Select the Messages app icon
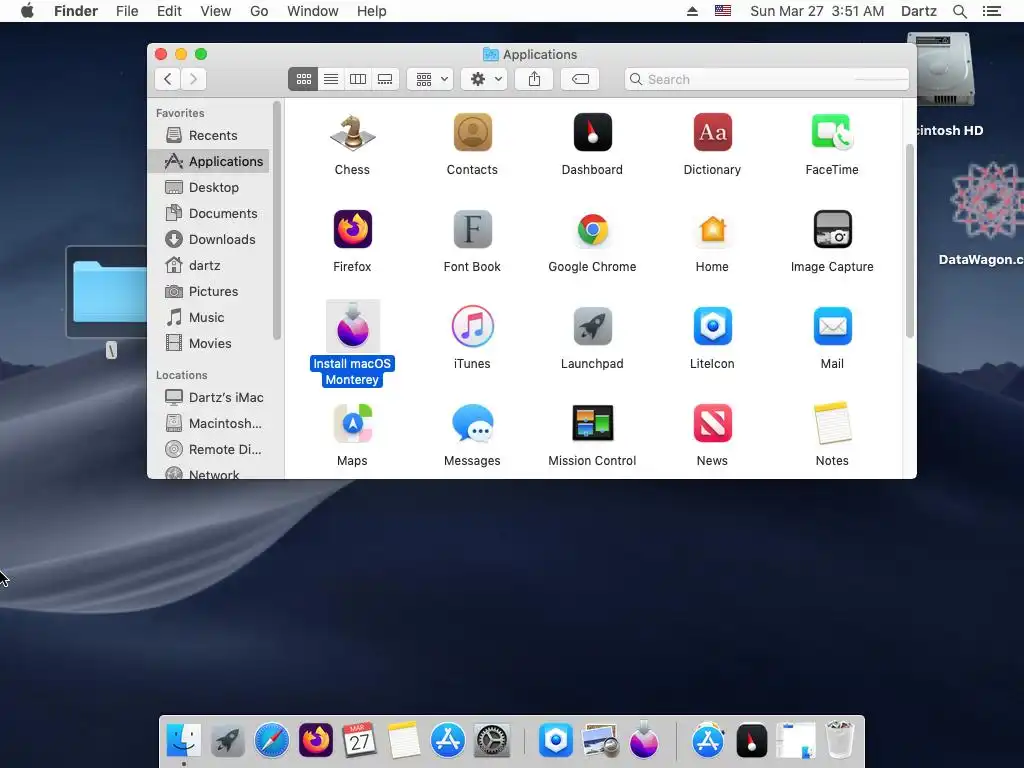This screenshot has height=768, width=1024. pos(472,423)
